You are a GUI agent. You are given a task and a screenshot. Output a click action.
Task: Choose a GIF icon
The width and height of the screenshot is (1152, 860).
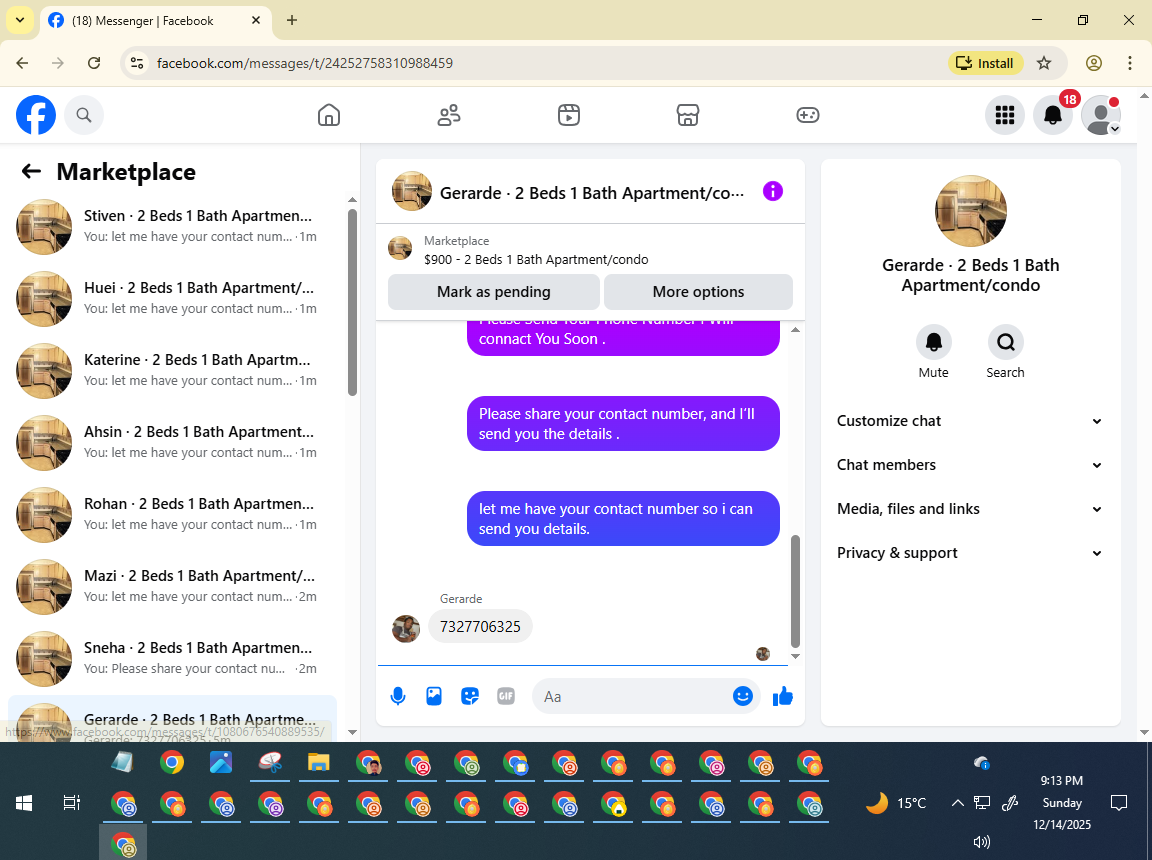click(x=506, y=696)
